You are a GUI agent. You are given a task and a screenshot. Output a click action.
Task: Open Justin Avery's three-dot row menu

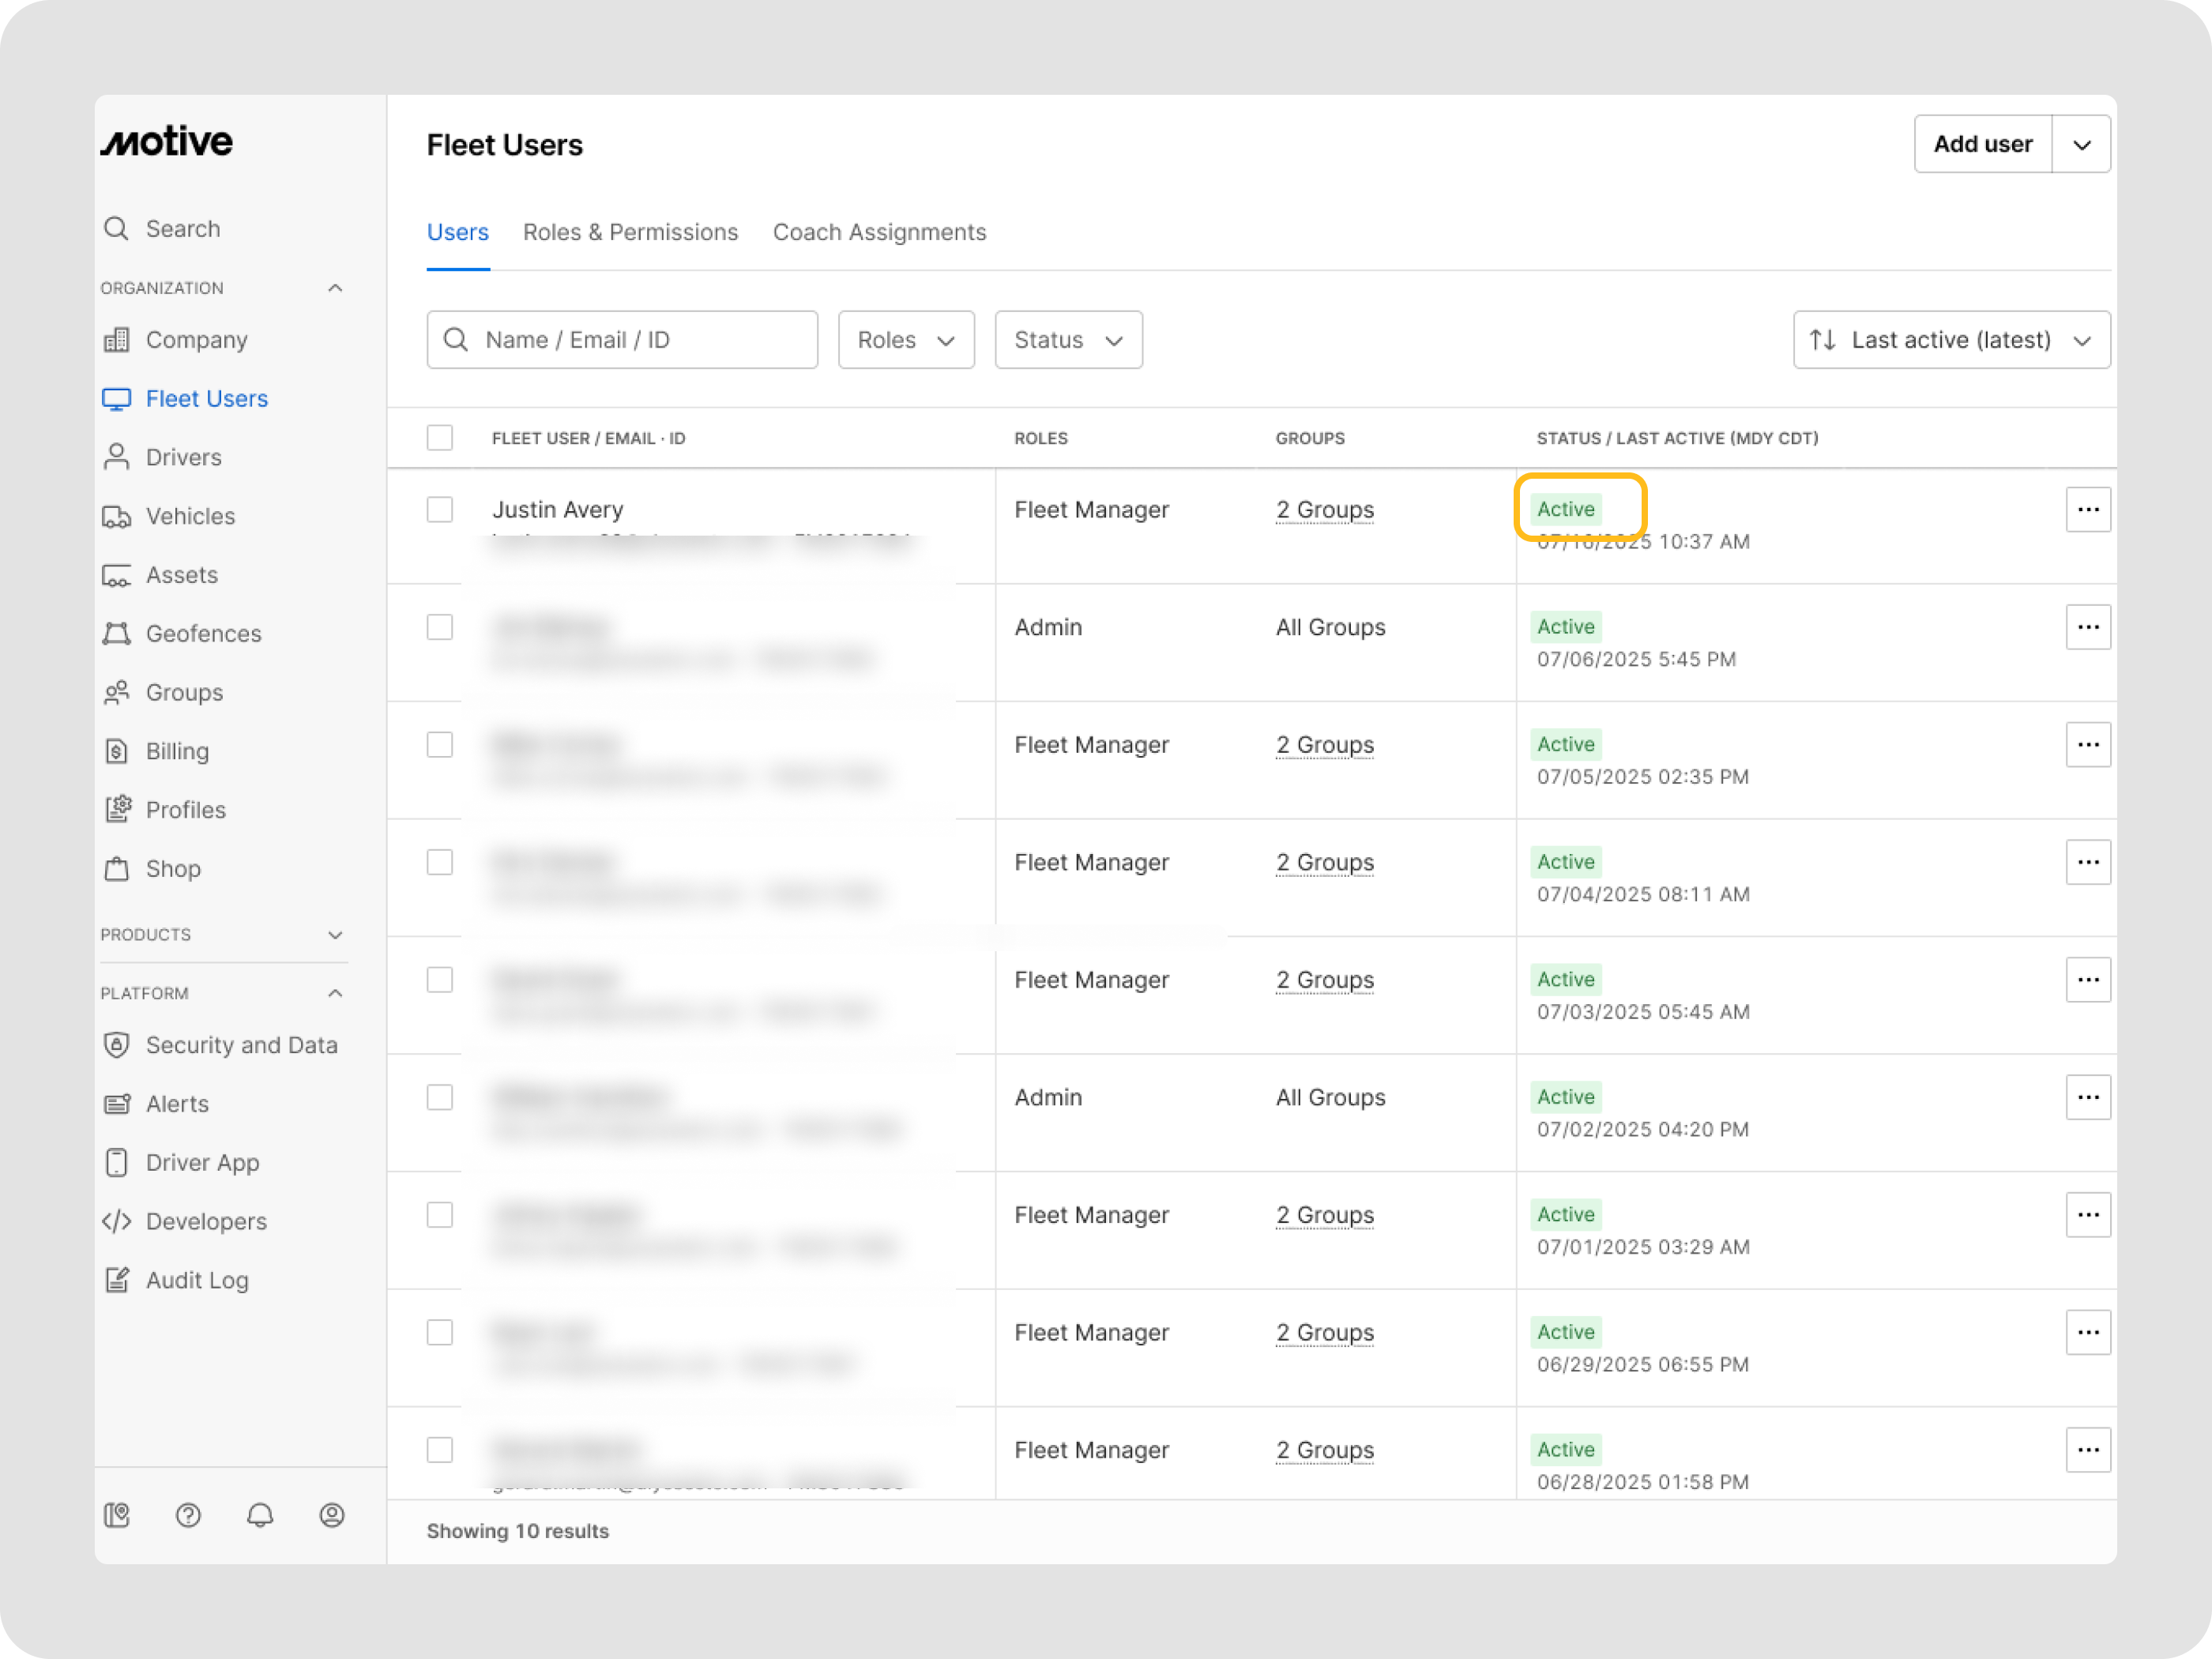tap(2087, 510)
